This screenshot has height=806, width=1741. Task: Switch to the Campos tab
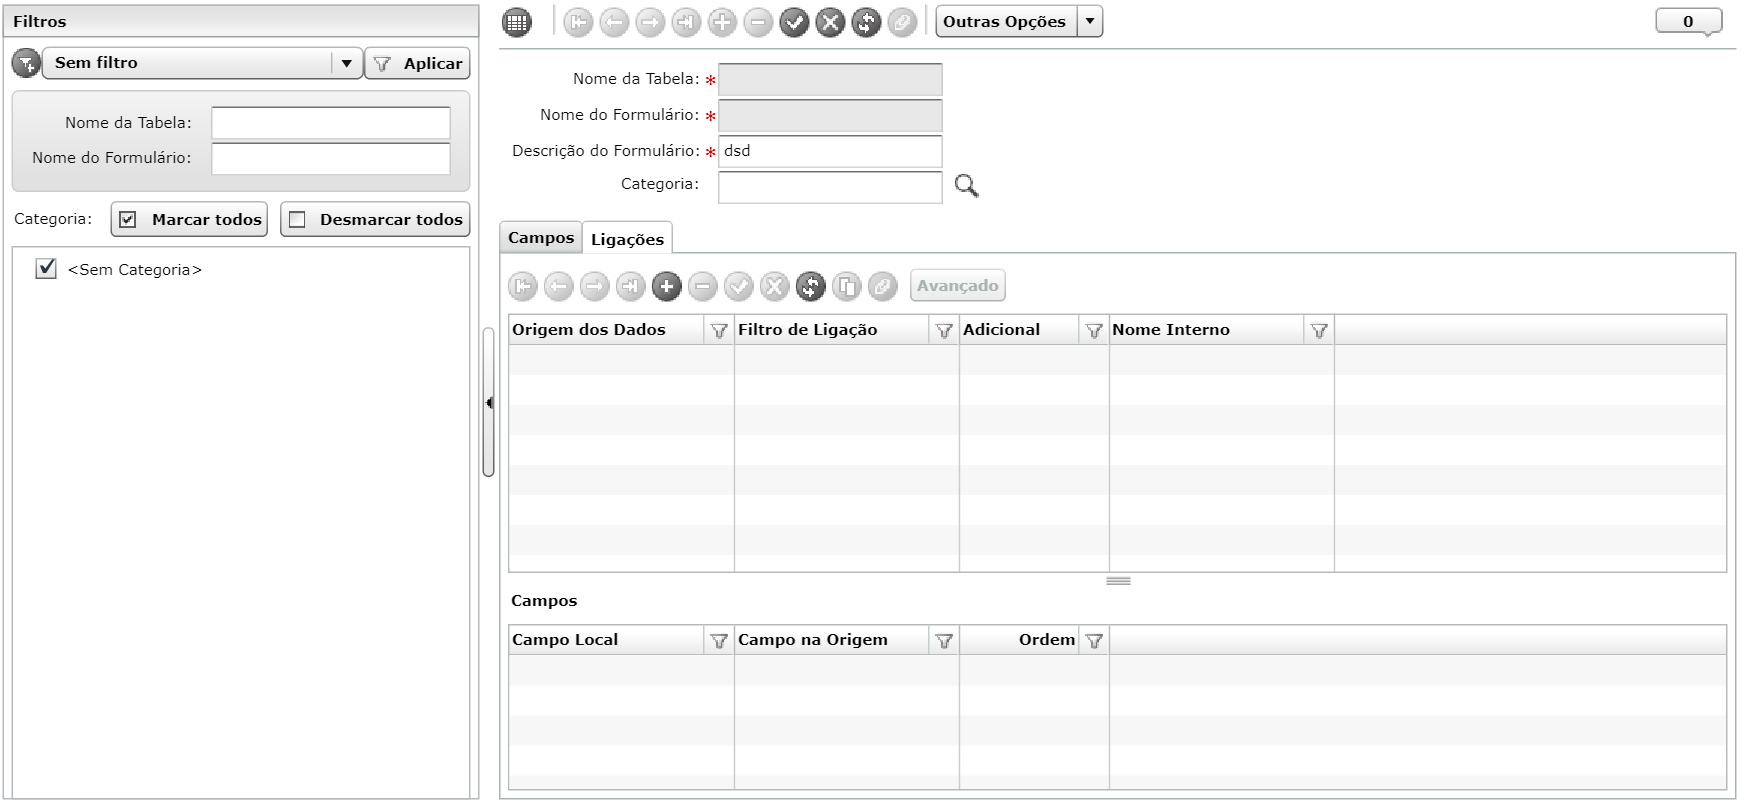[x=541, y=238]
